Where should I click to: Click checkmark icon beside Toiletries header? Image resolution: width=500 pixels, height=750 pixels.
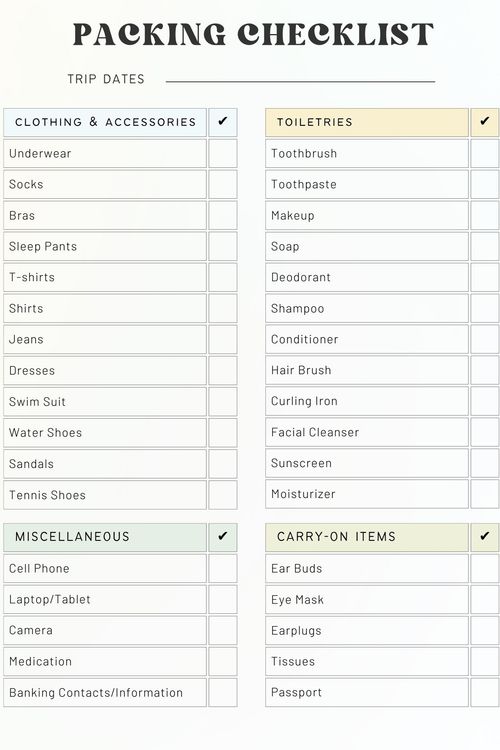485,121
